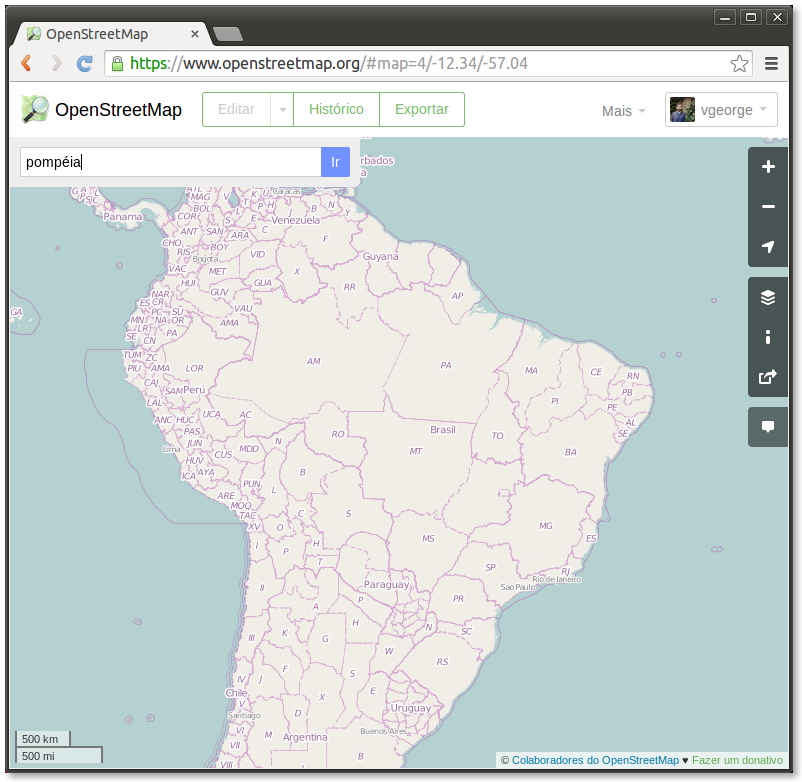Open Colaboradores do OpenStreetMap link
Screen dimensions: 802x782
click(x=595, y=760)
